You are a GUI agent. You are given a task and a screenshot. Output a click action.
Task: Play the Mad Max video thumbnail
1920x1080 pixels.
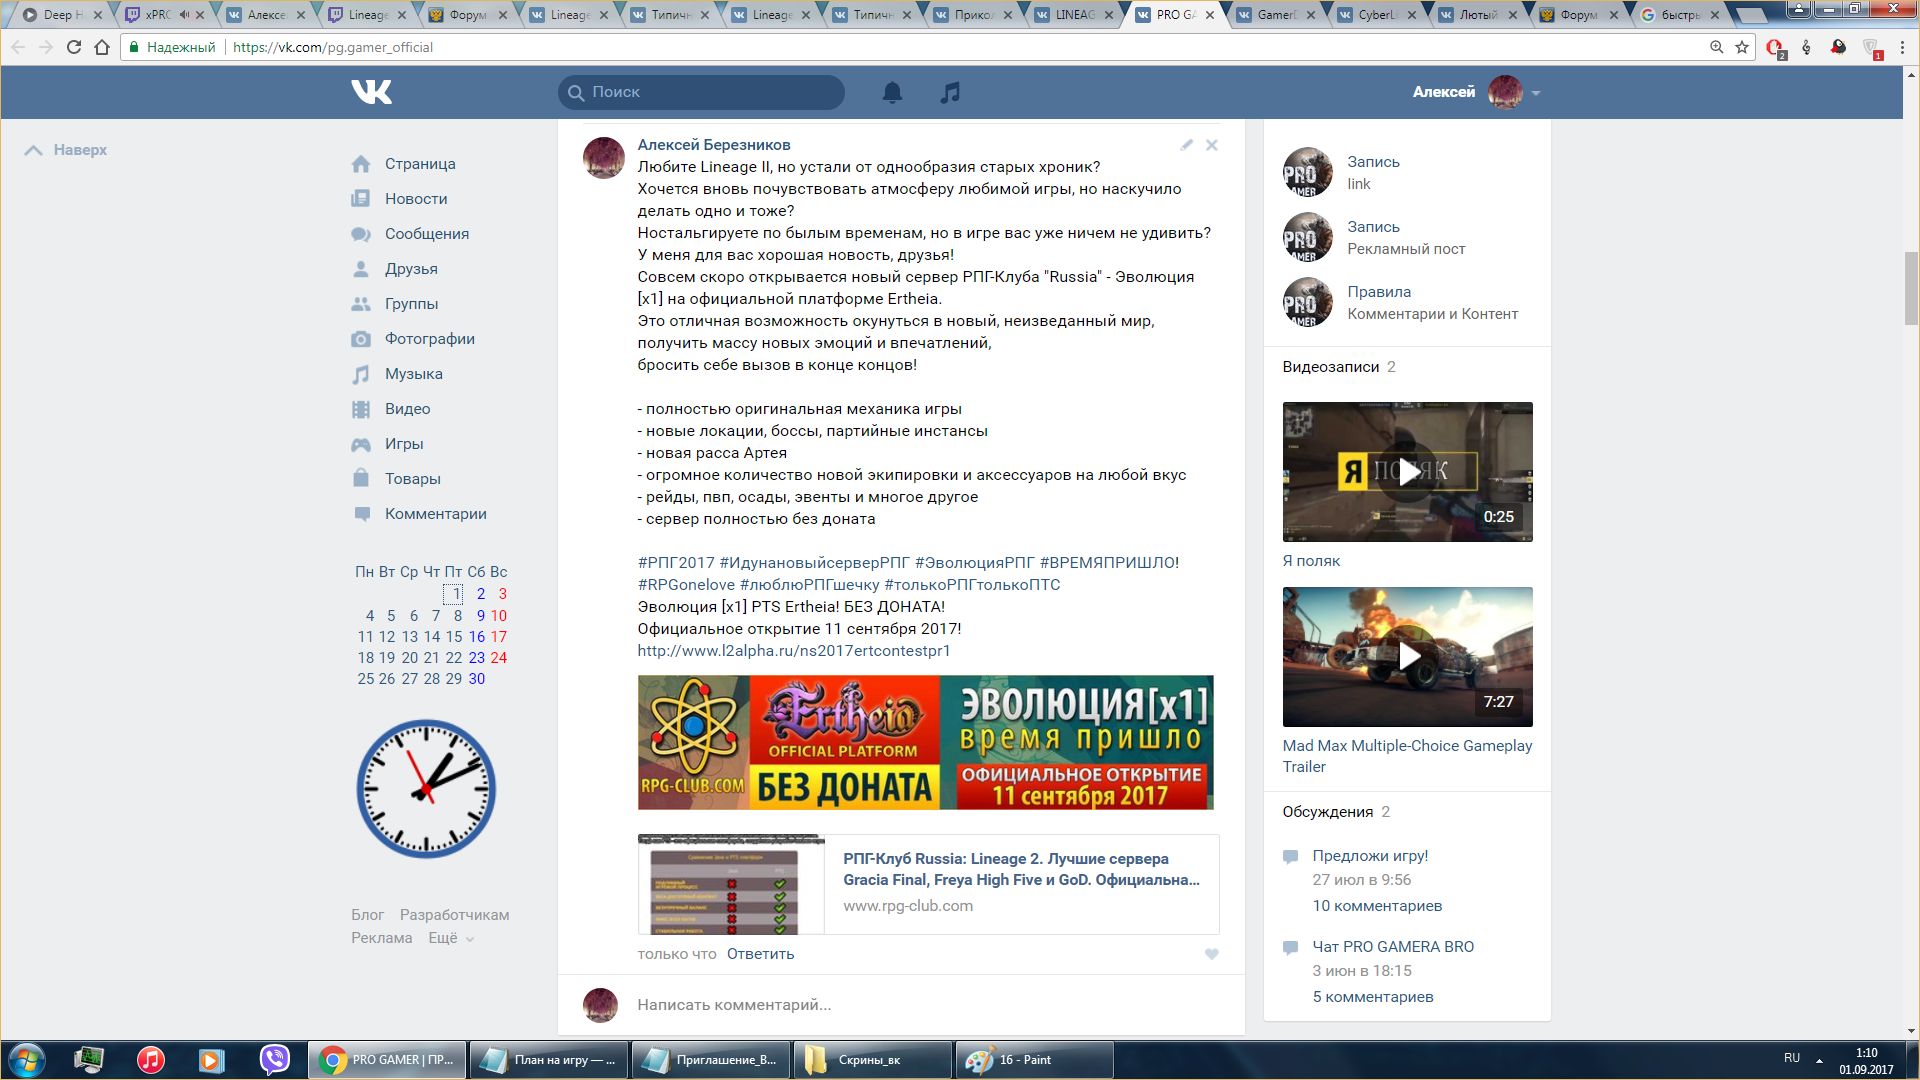1408,657
